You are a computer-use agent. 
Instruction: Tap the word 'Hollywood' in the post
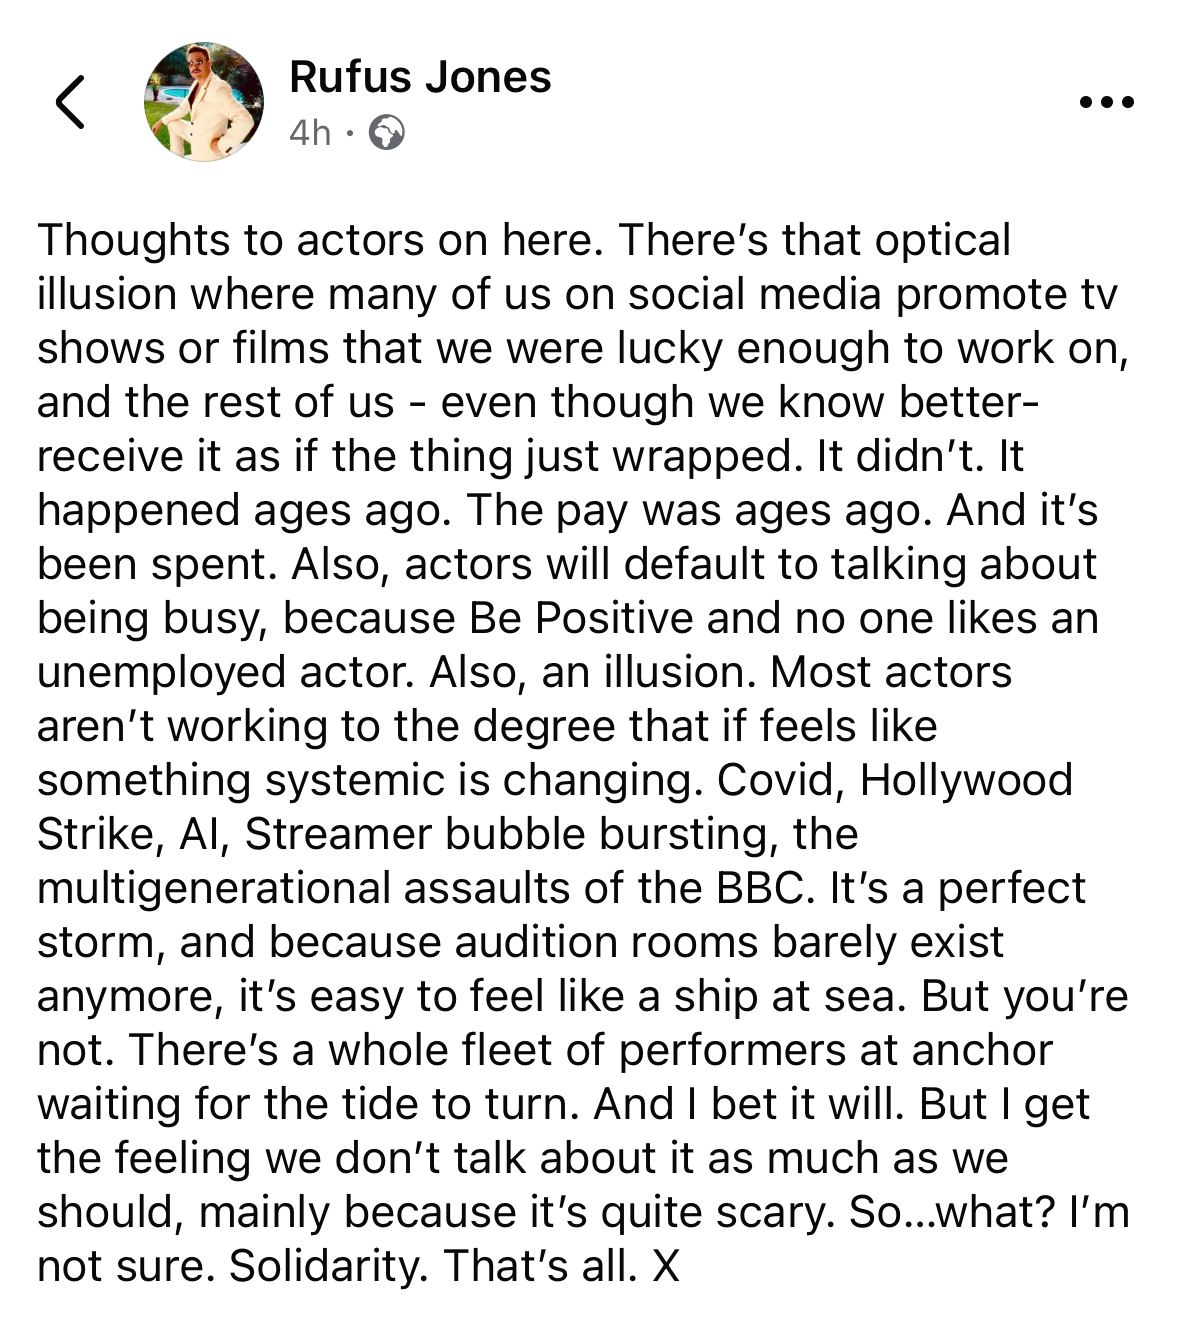coord(966,780)
